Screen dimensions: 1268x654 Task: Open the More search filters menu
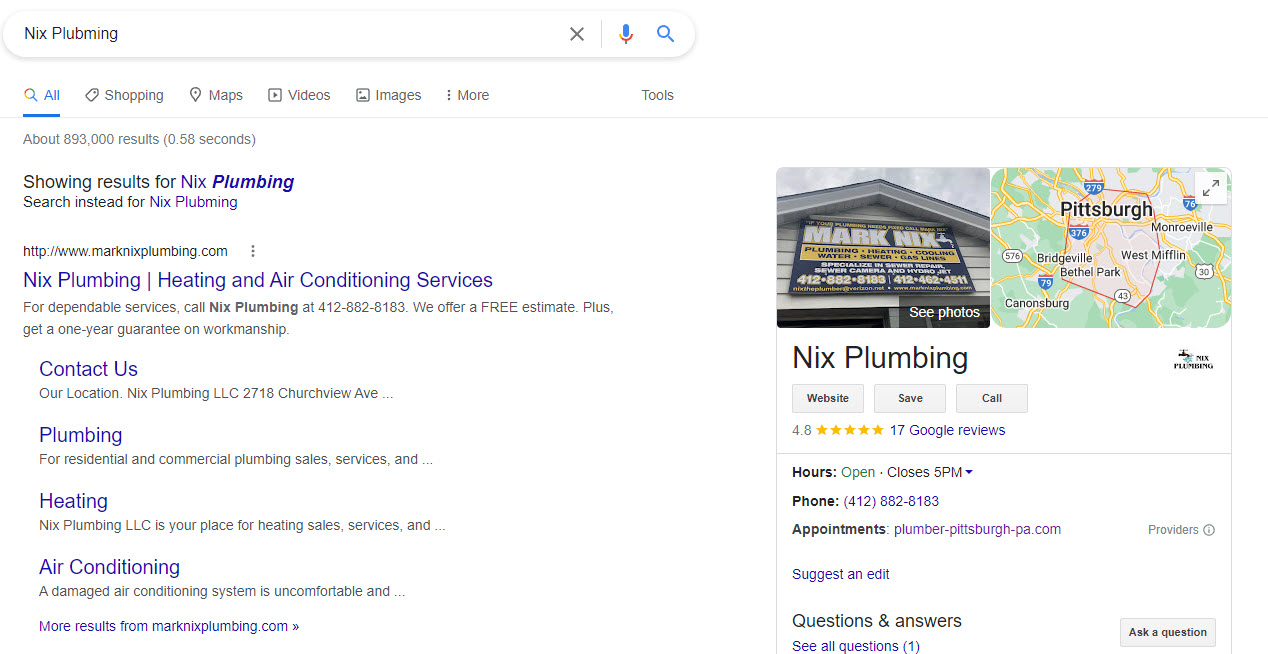click(467, 95)
